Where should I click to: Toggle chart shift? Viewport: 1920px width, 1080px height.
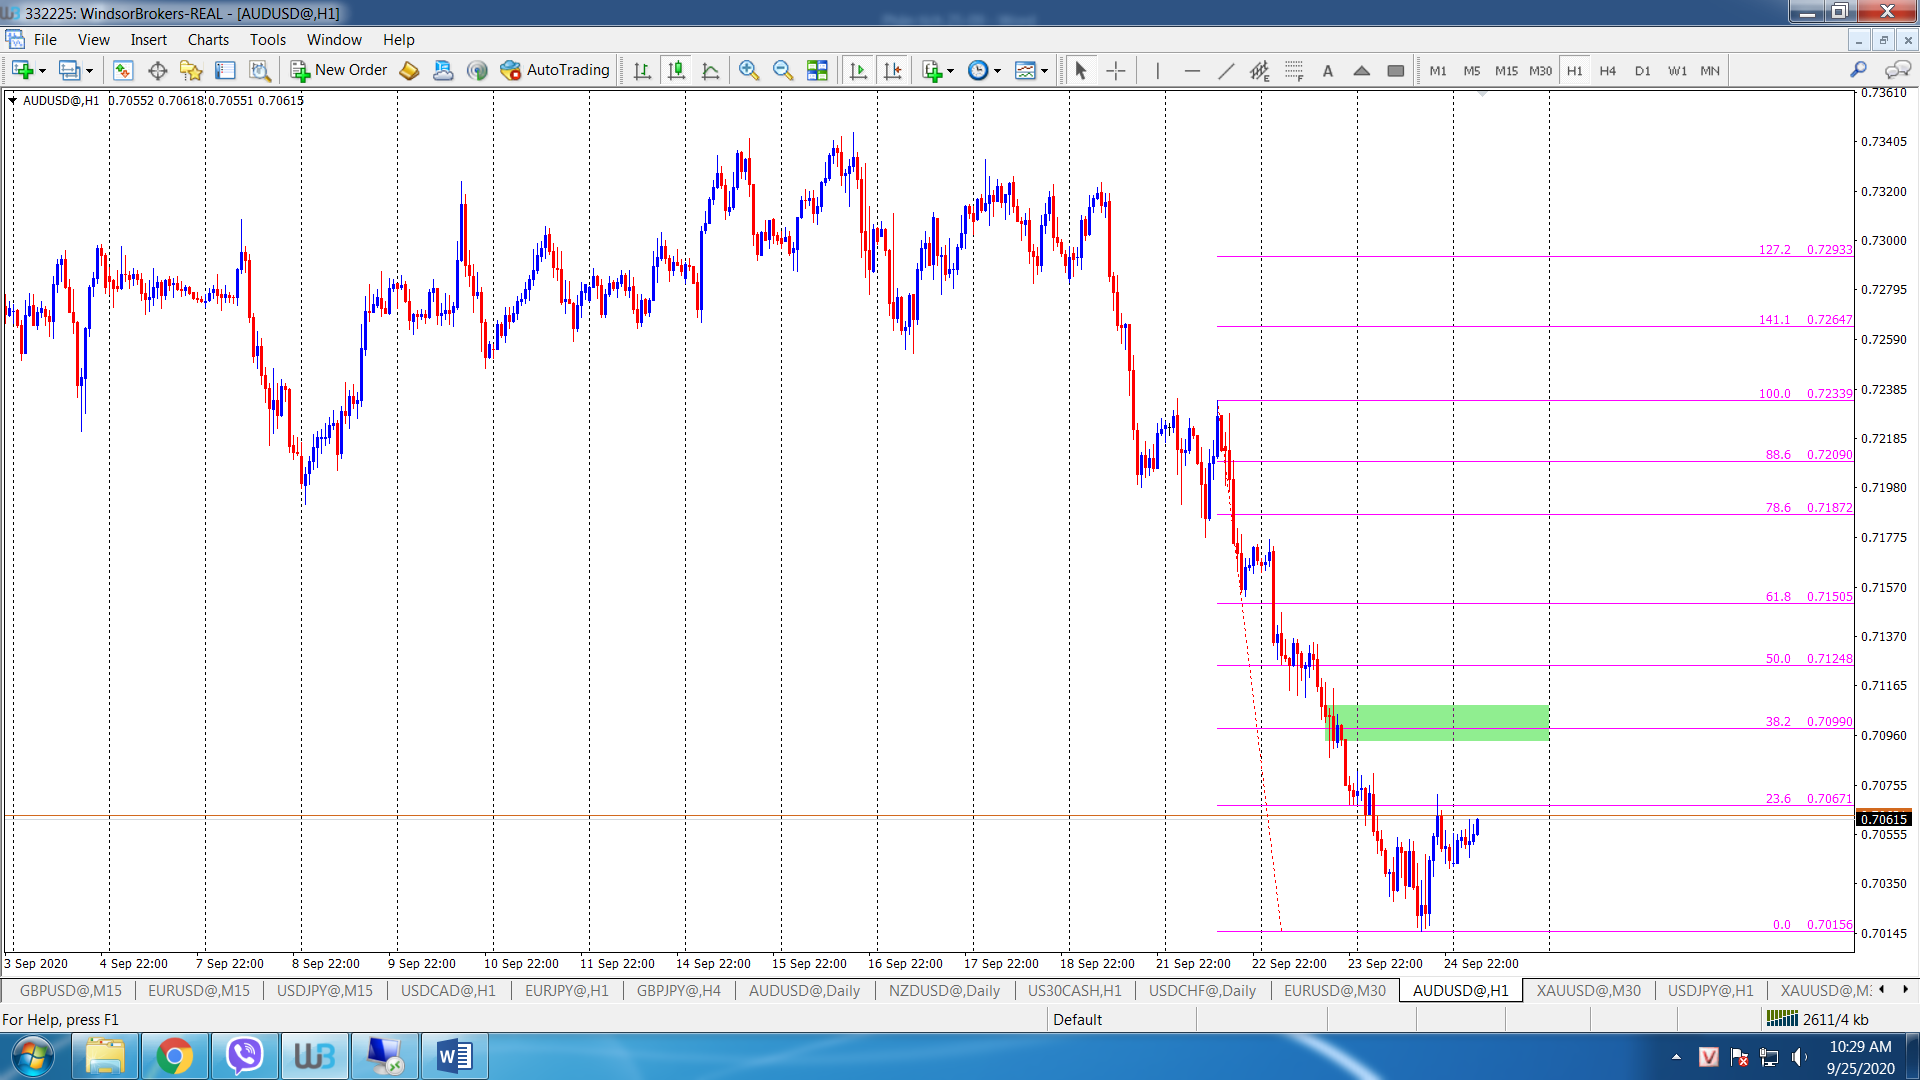tap(892, 70)
